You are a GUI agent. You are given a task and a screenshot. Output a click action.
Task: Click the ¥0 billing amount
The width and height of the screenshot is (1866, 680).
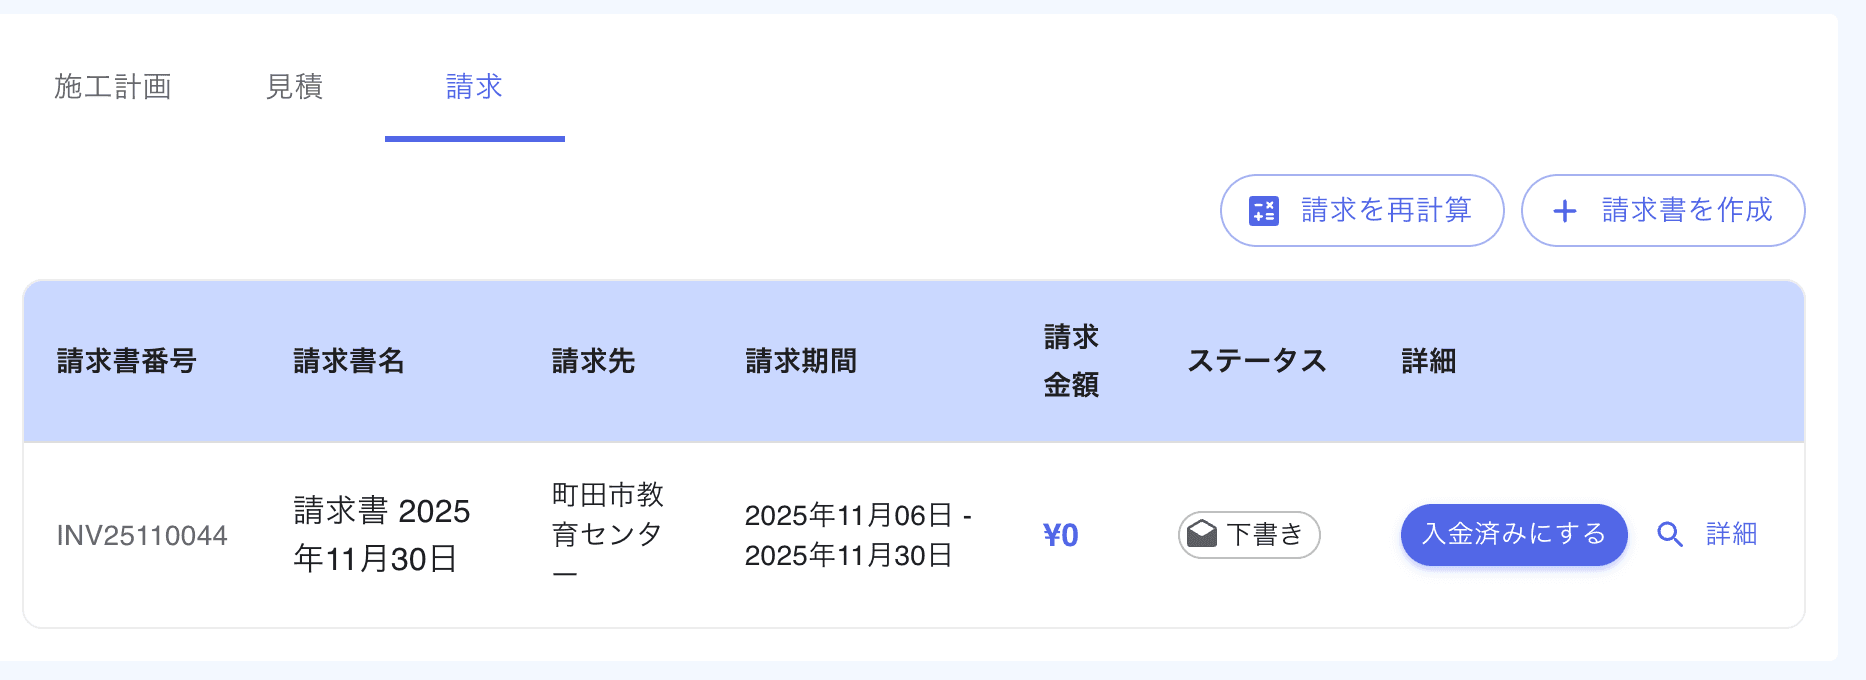click(1059, 534)
